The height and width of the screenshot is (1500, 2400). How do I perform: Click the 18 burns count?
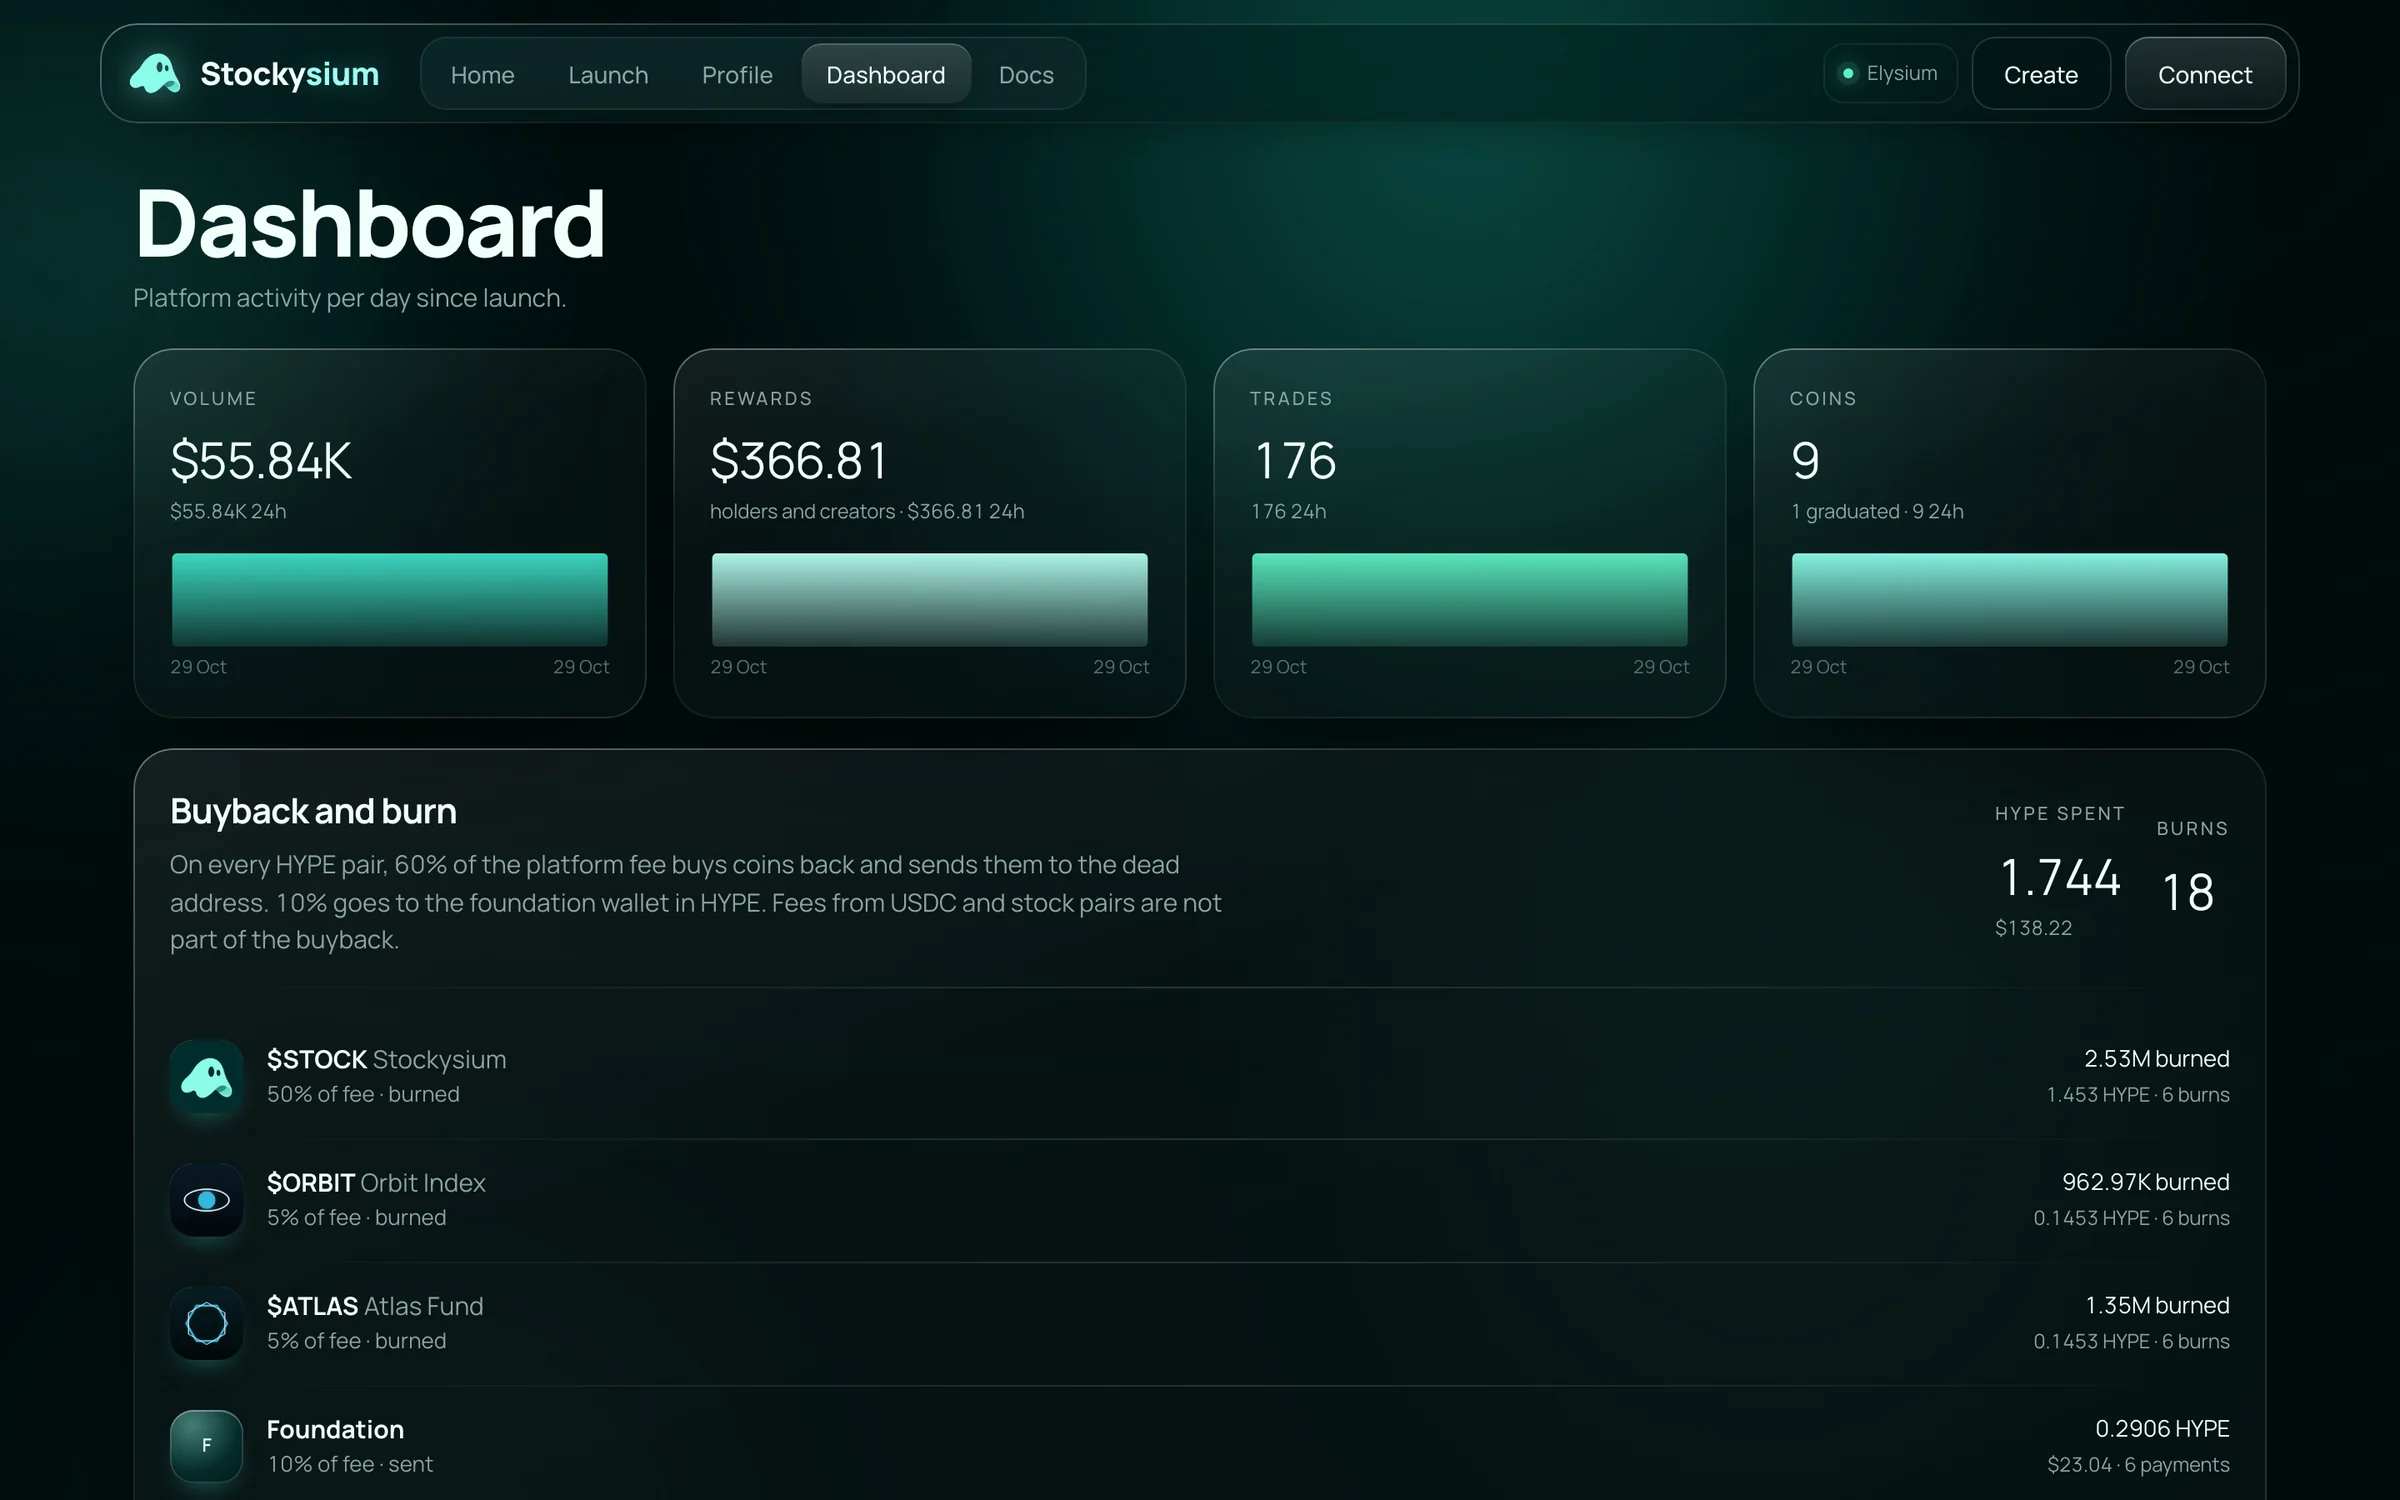(x=2188, y=893)
